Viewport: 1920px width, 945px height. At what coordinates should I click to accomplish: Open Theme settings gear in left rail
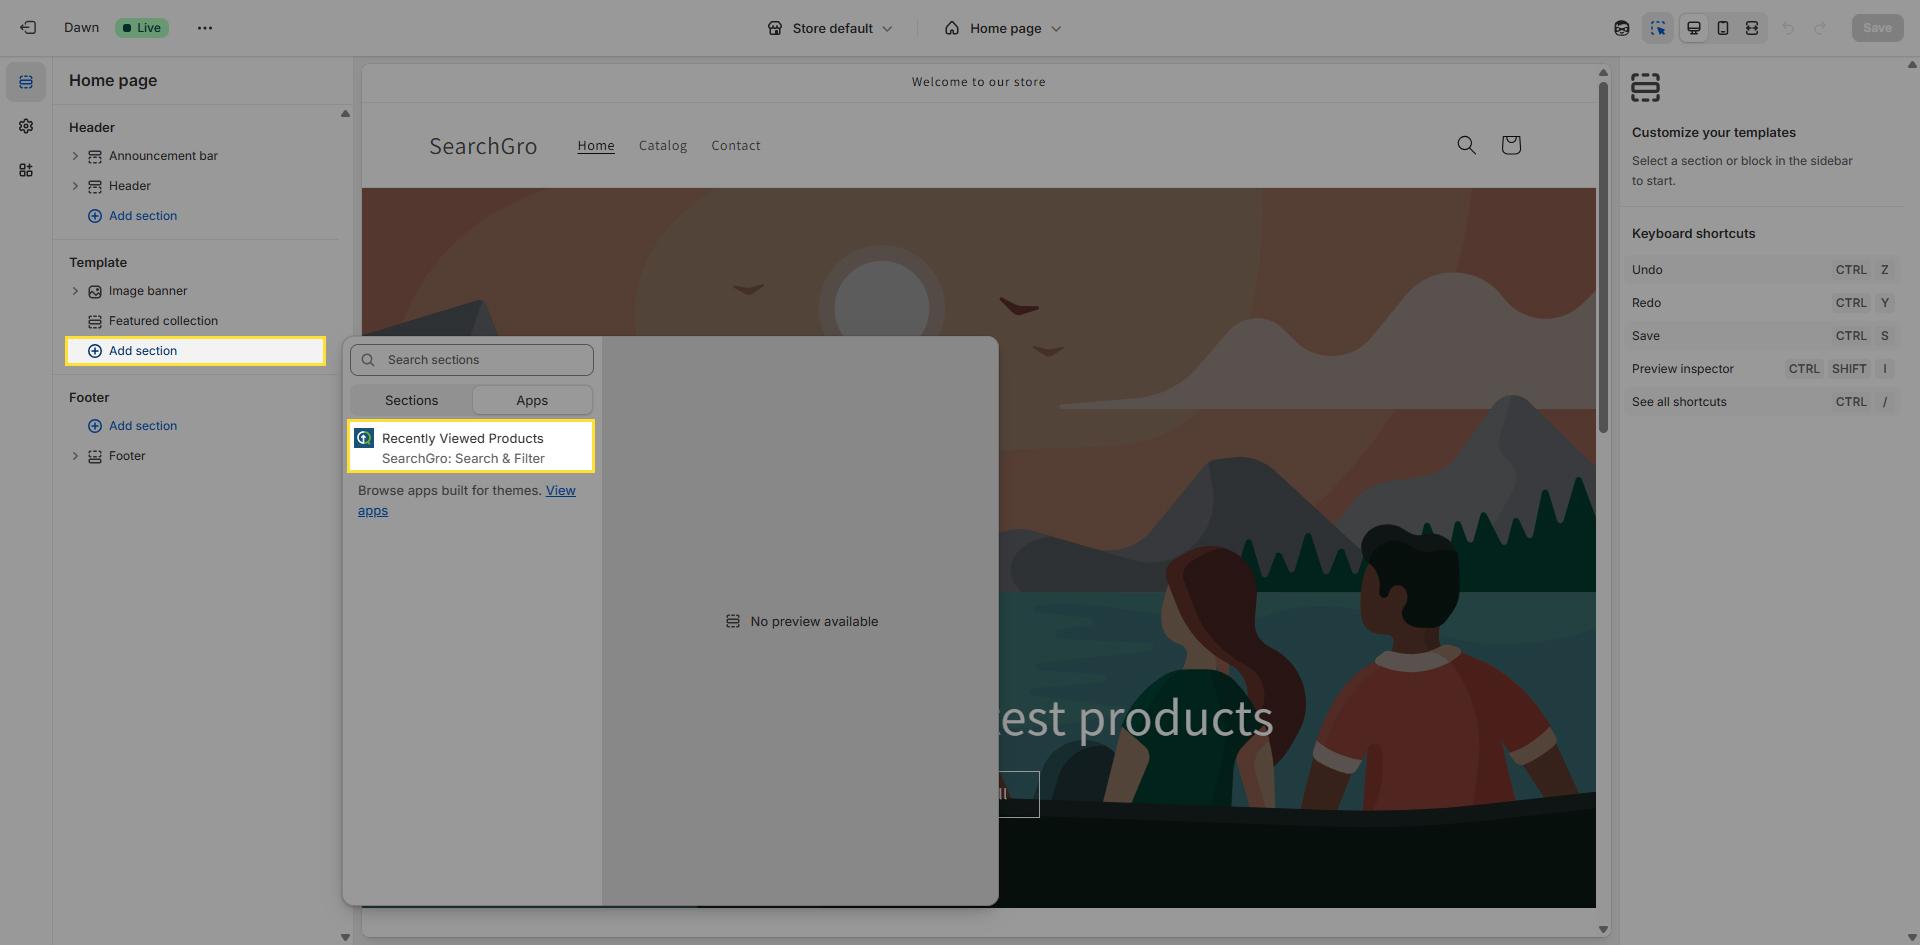(x=26, y=126)
